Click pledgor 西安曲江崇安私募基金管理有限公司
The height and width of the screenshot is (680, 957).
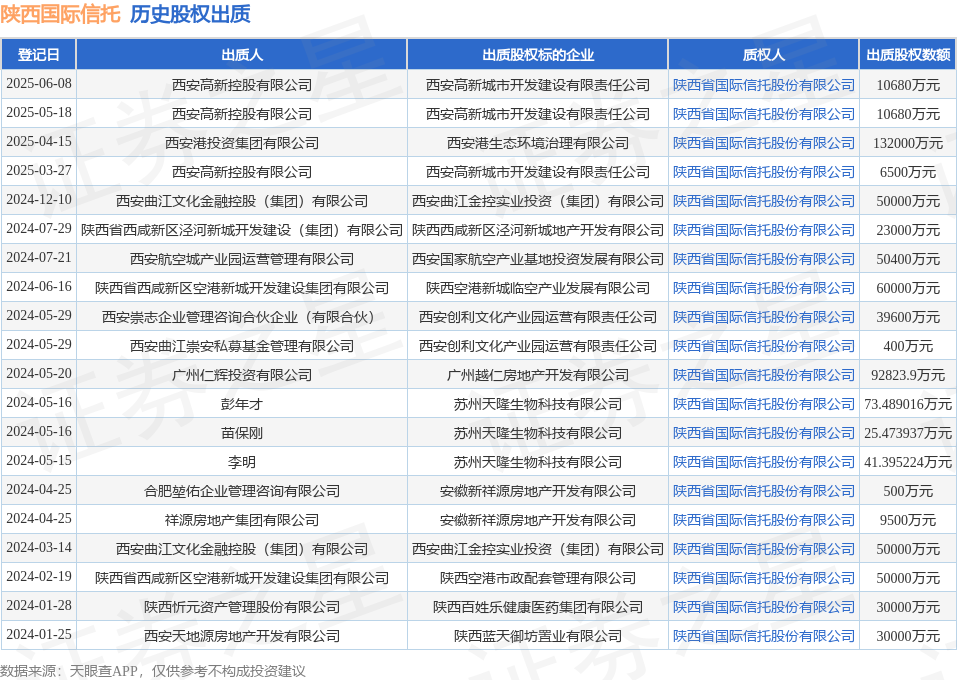pos(242,346)
